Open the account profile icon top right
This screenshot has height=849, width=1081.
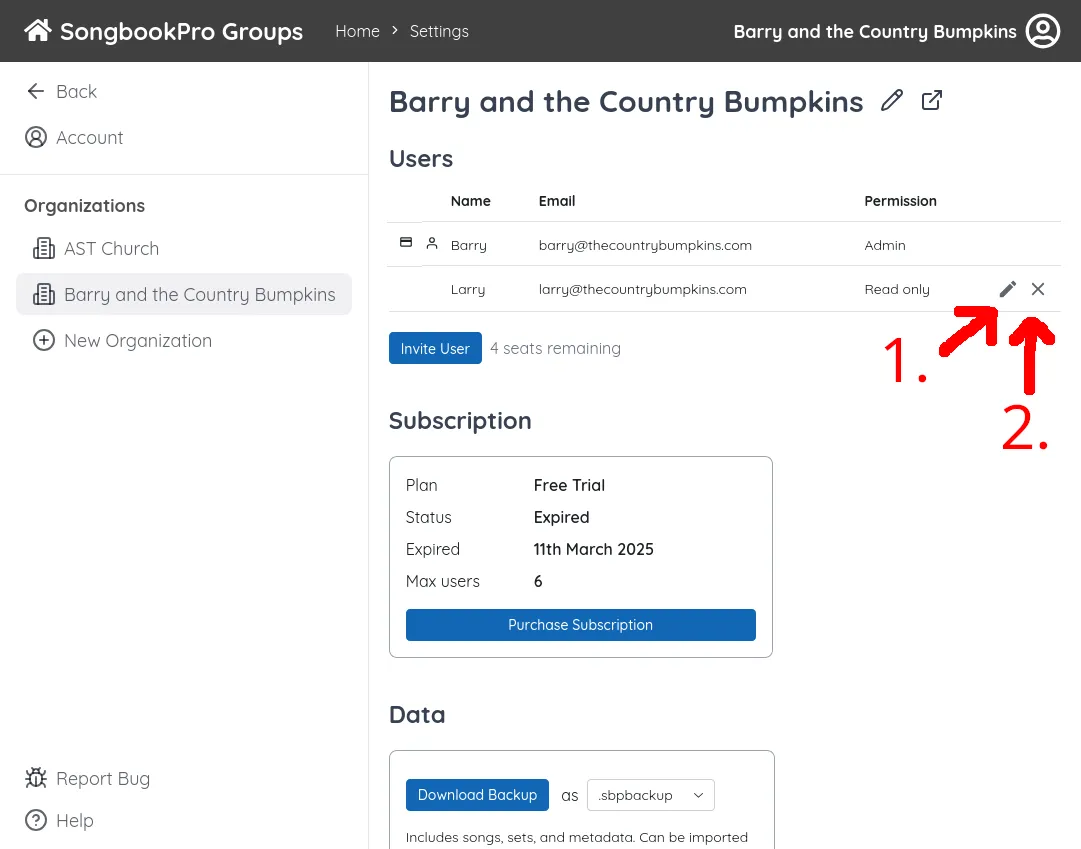point(1043,31)
